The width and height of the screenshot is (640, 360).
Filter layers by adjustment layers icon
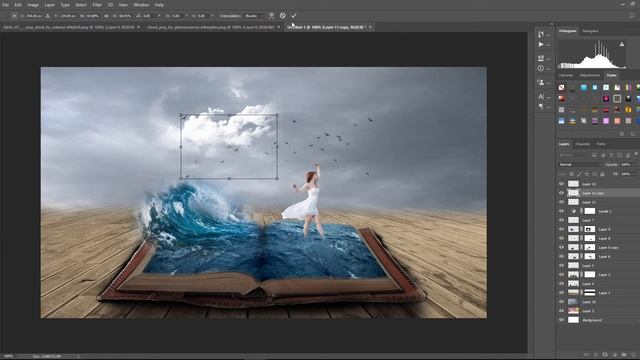coord(603,155)
